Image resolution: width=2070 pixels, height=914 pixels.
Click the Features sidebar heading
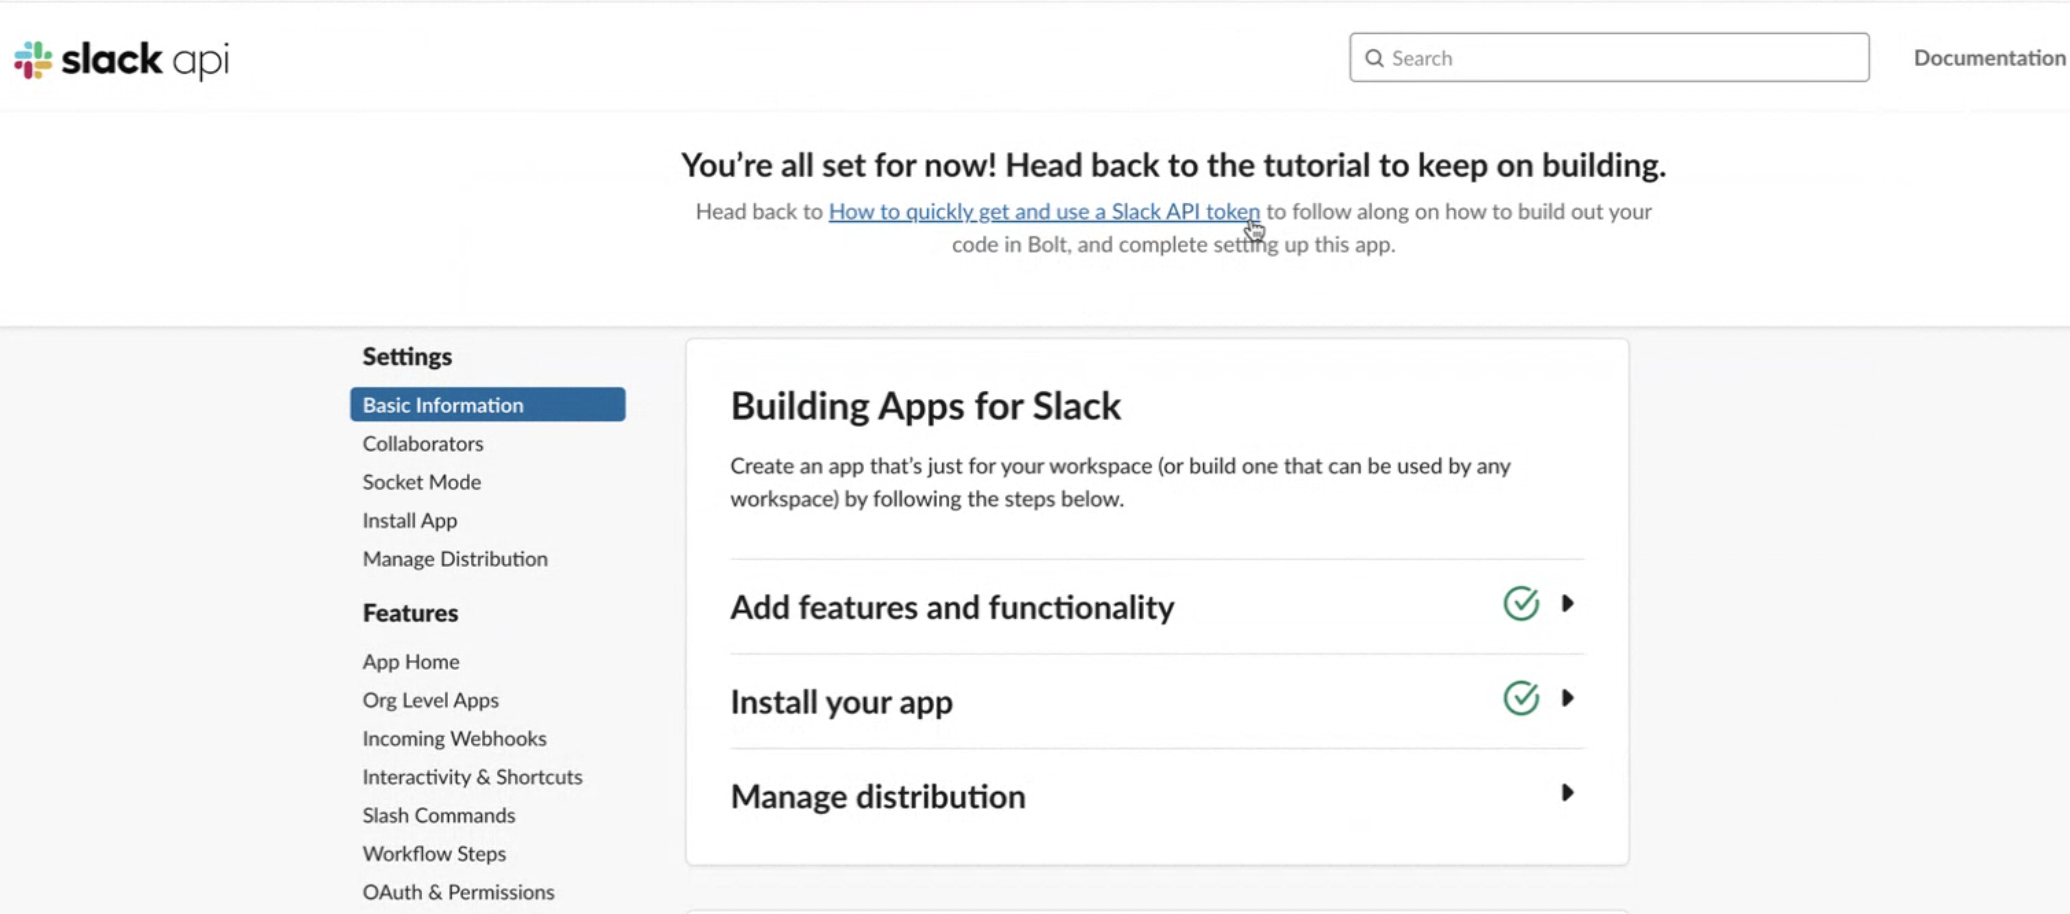[410, 613]
